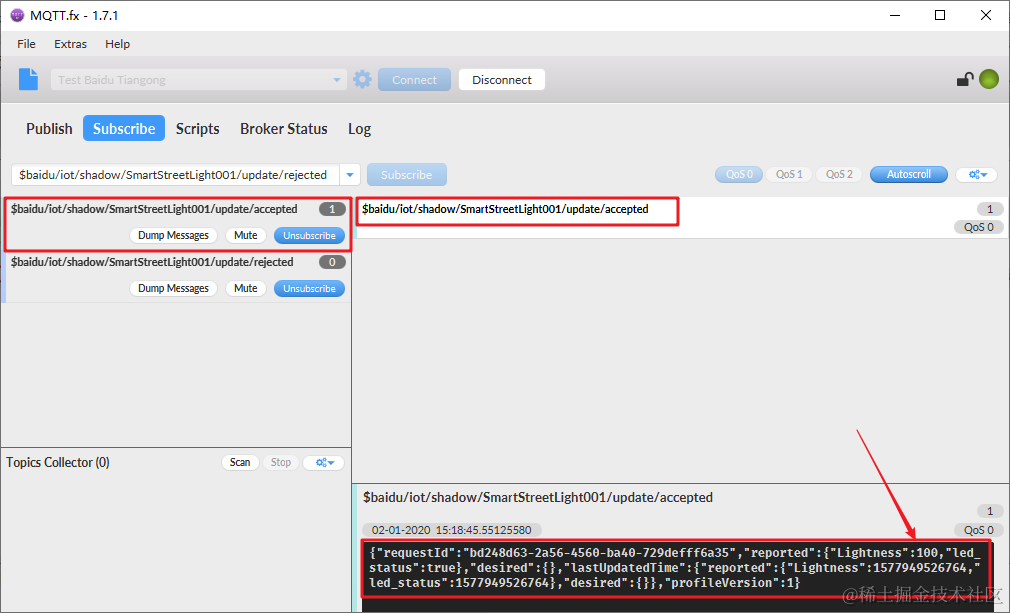Click the Topics Collector (0) heading
This screenshot has height=613, width=1010.
[x=58, y=462]
